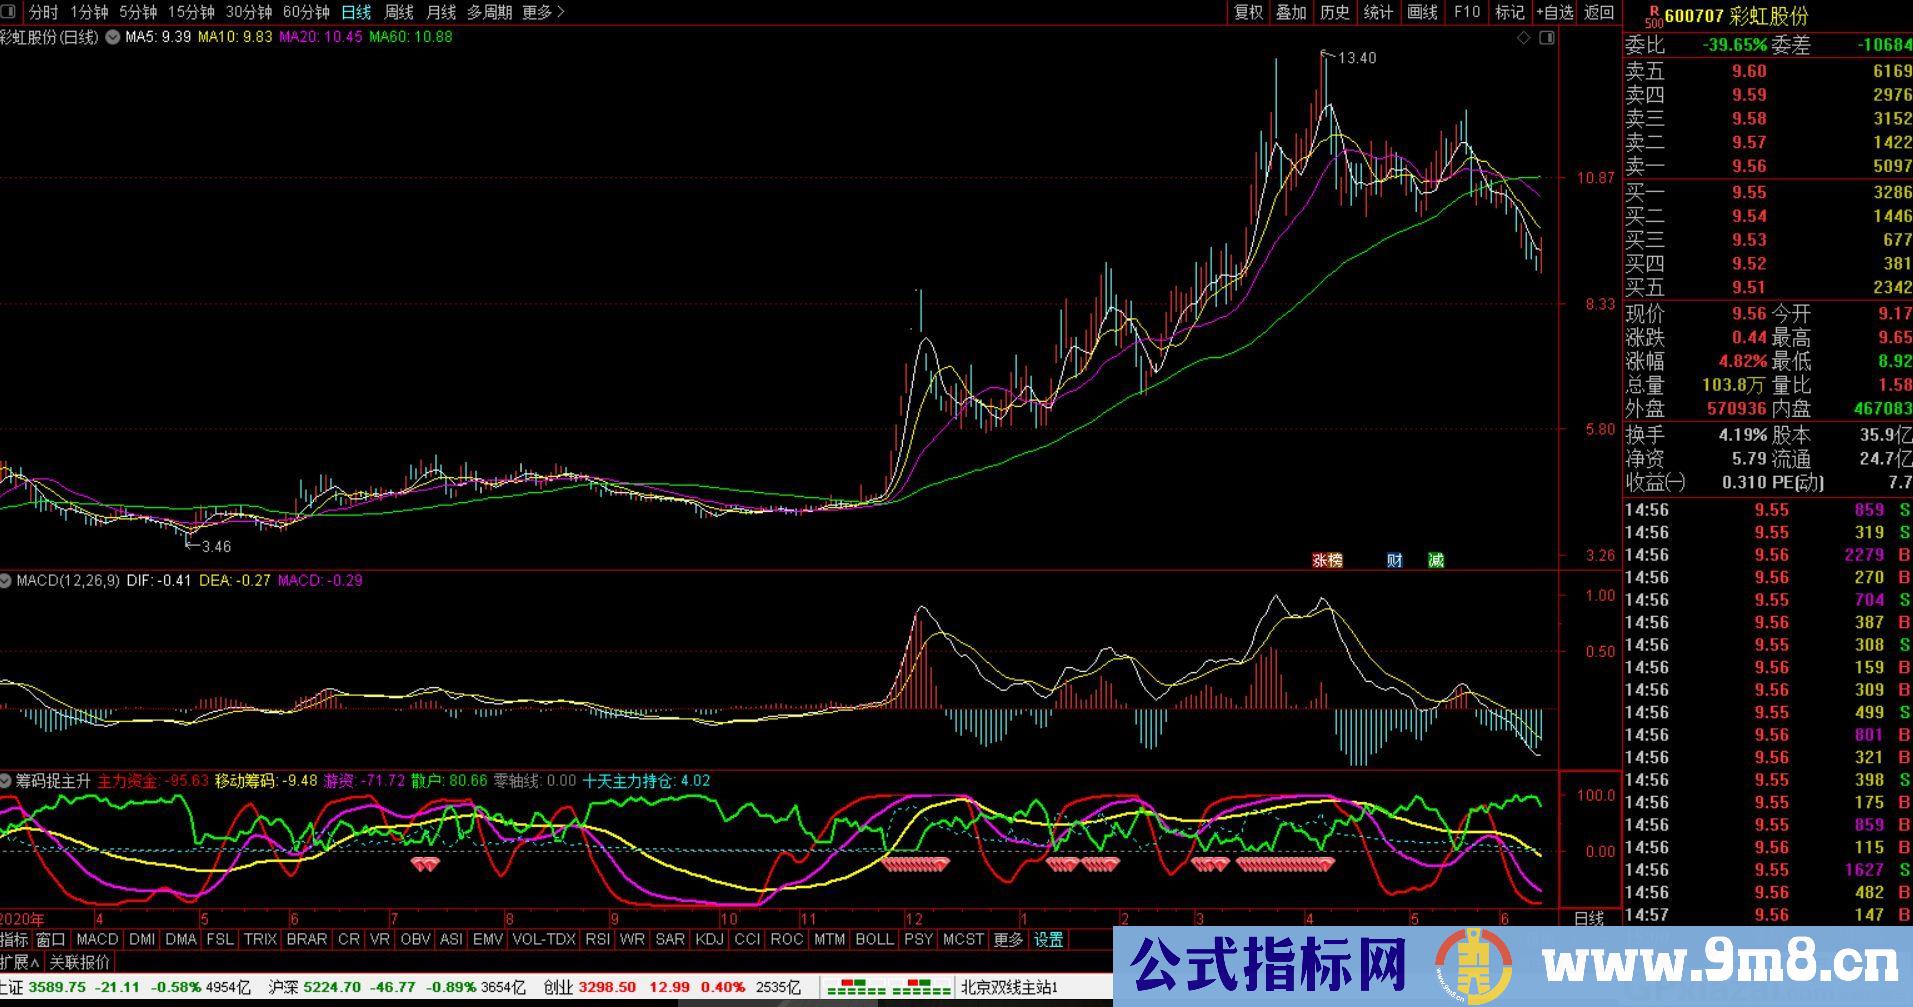This screenshot has height=1007, width=1913.
Task: Select the 30分钟 period
Action: [x=249, y=12]
